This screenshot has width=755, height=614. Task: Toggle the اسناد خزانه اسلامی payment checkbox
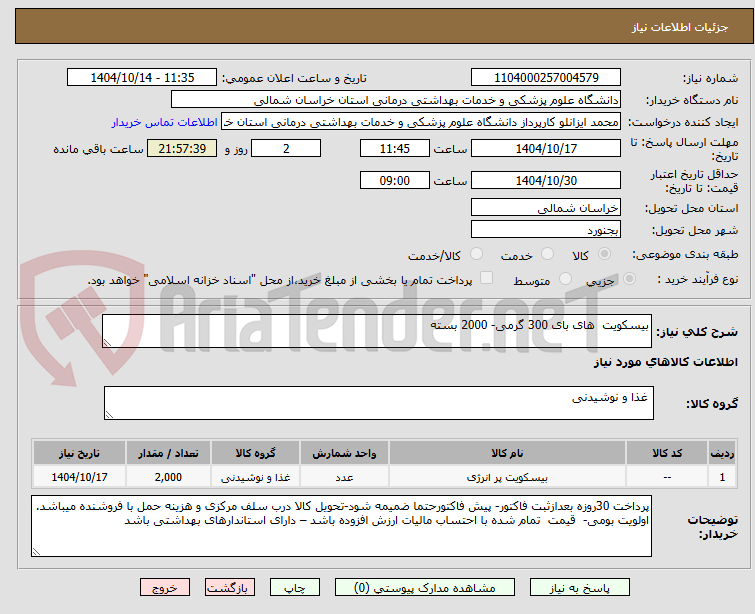pos(487,278)
